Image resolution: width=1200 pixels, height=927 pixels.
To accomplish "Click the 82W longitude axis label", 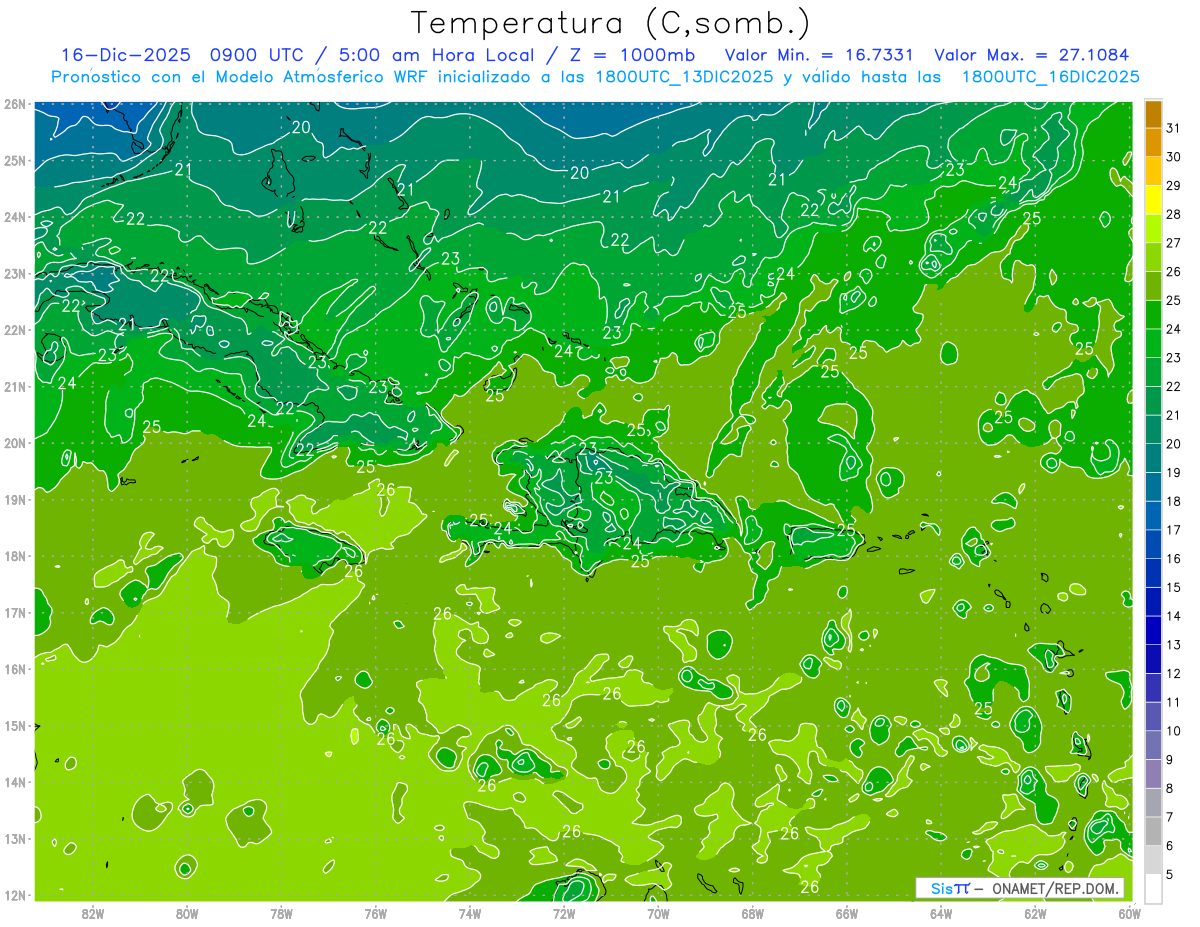I will [93, 913].
